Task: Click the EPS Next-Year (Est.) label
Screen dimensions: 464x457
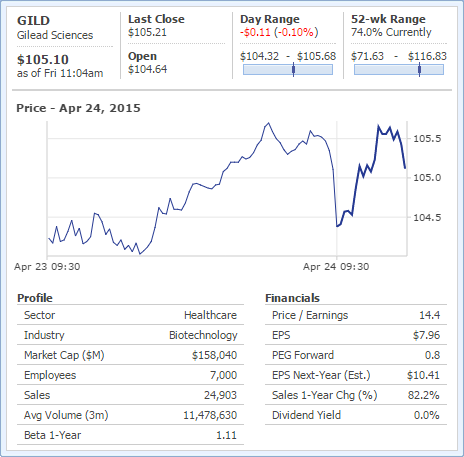Action: click(321, 375)
